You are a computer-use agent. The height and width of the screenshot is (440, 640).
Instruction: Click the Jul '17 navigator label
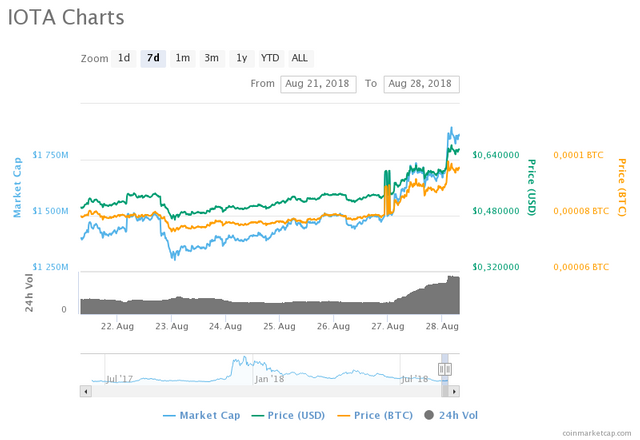pos(119,379)
